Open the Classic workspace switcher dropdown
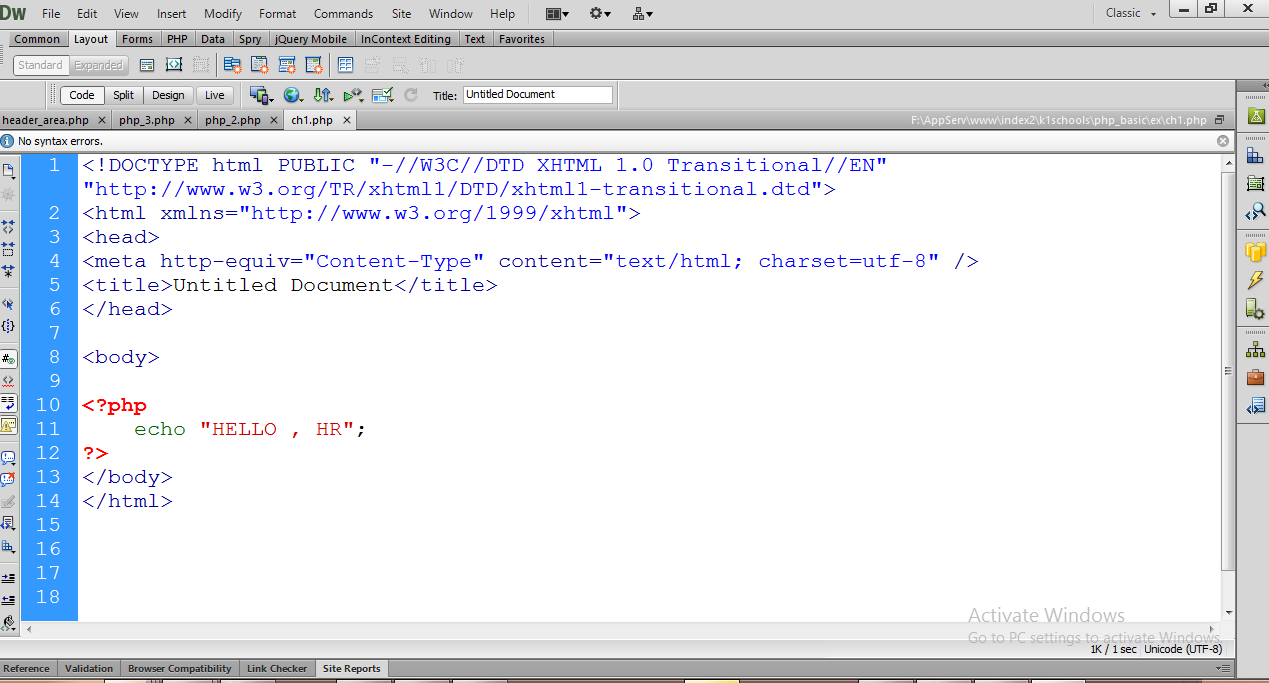 (x=1130, y=13)
